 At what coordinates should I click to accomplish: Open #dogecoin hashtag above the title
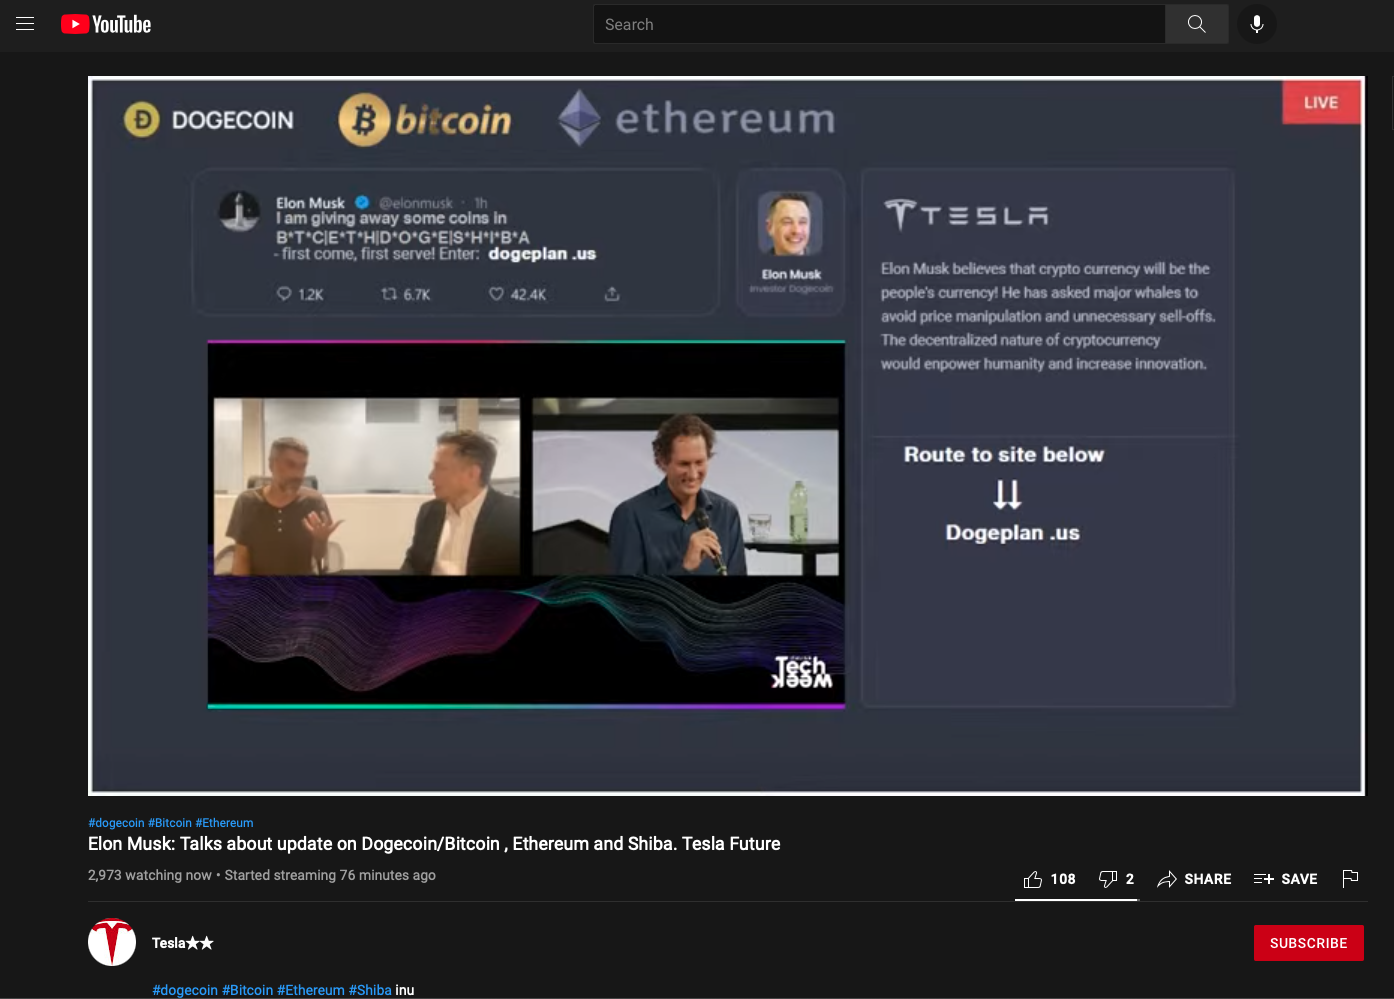coord(116,823)
